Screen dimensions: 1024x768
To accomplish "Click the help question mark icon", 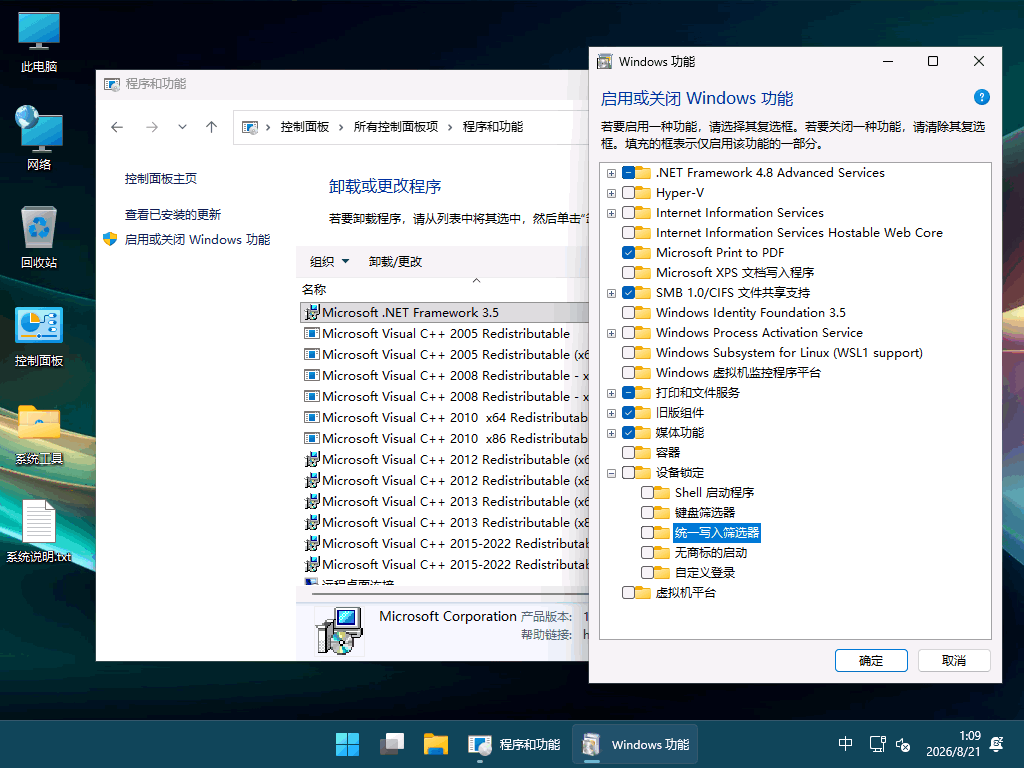I will (982, 97).
